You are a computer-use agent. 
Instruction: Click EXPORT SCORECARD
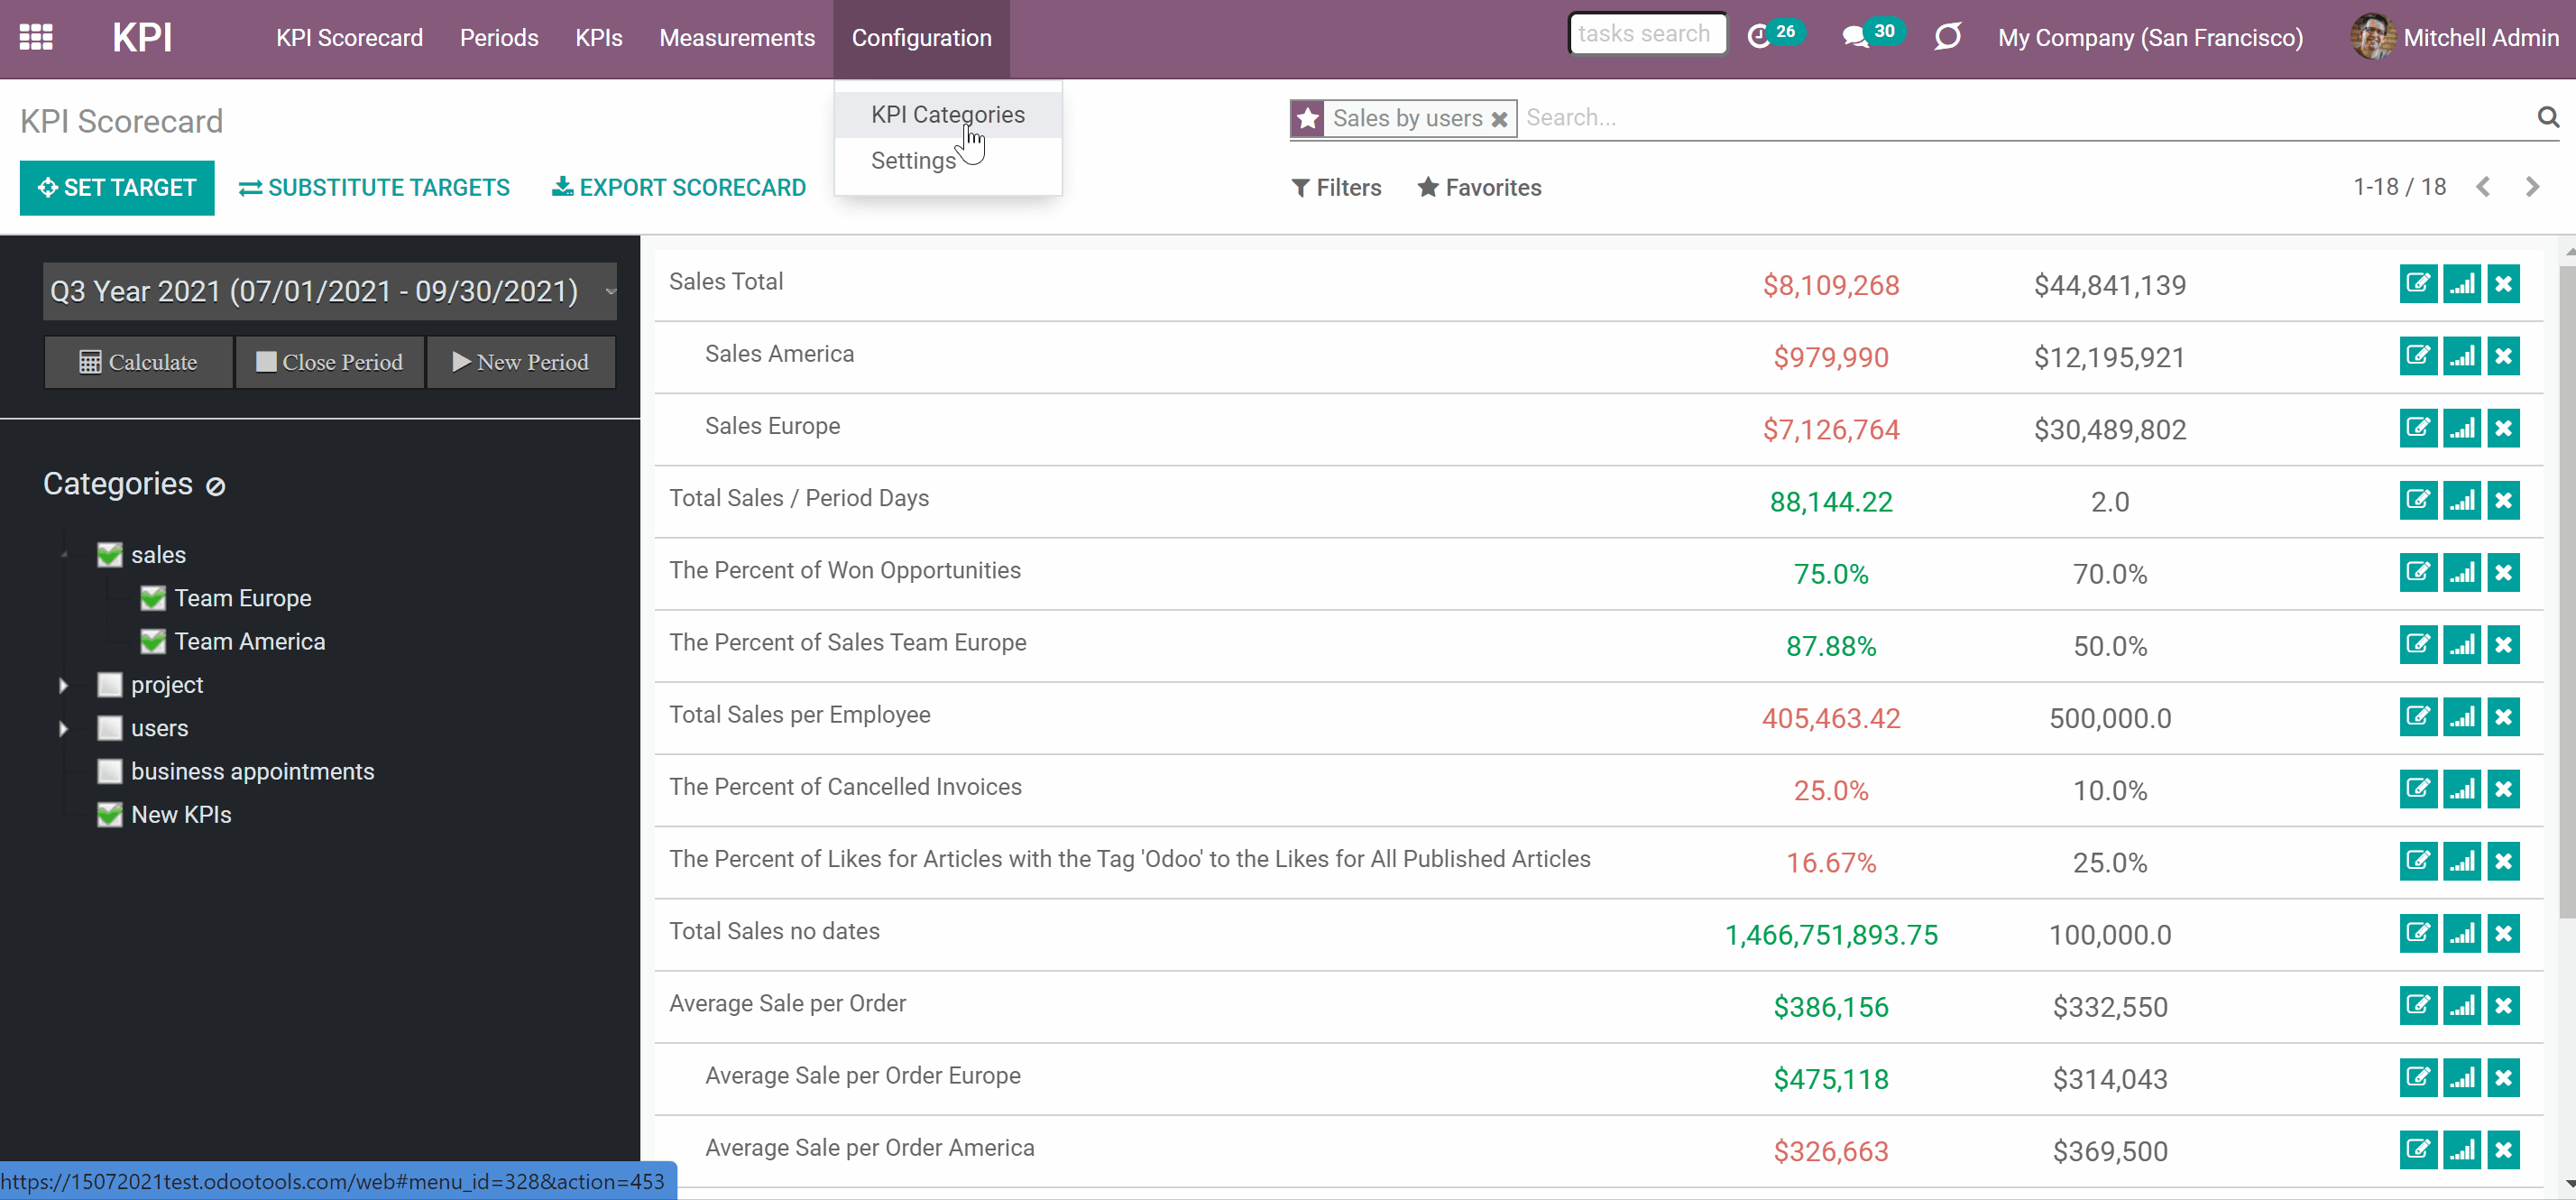[x=679, y=187]
